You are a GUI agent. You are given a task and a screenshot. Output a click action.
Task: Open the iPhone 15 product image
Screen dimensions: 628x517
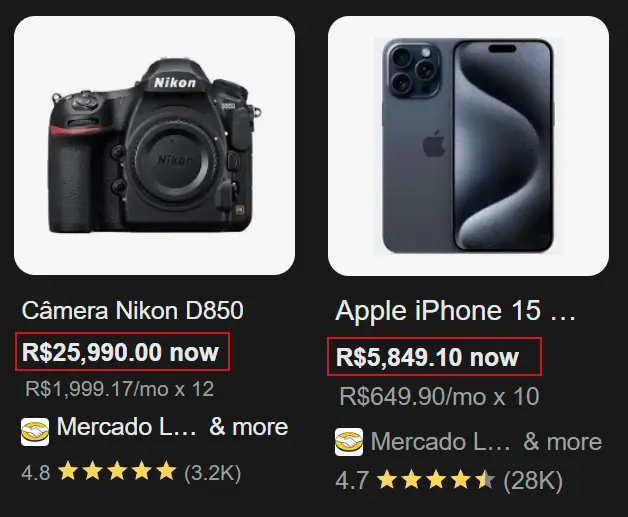468,146
